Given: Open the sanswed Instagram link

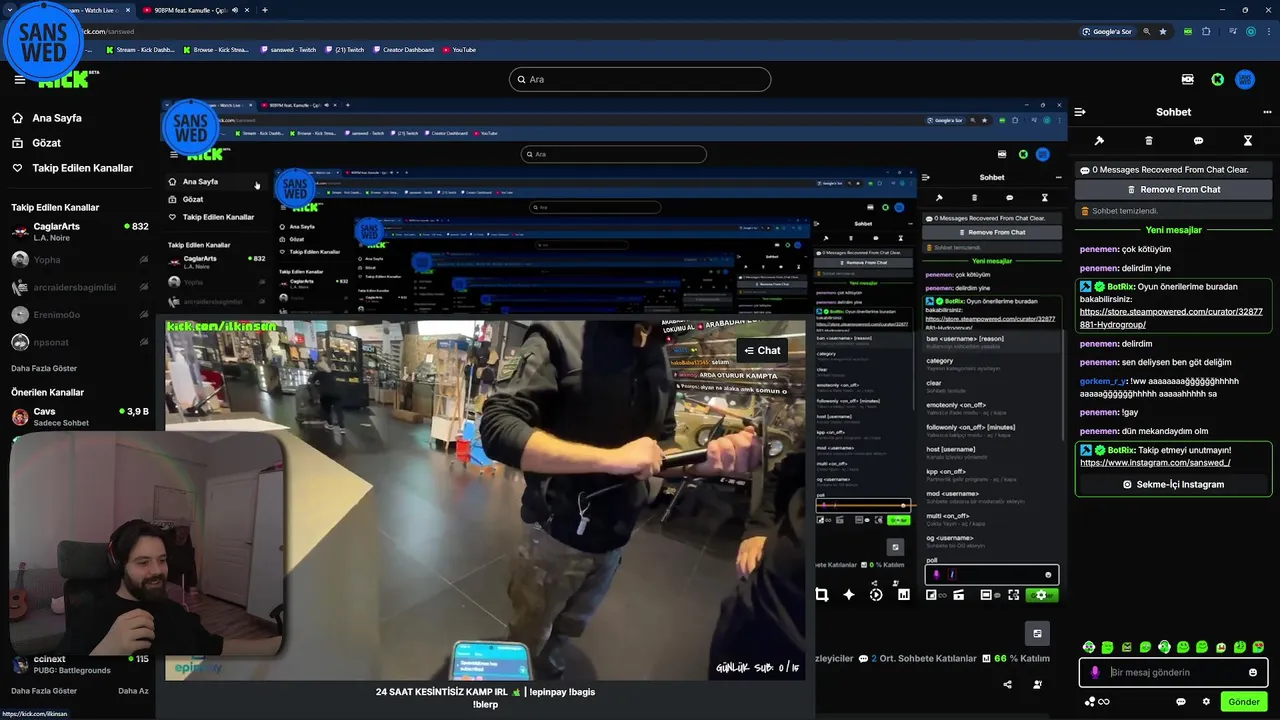Looking at the screenshot, I should click(1155, 463).
